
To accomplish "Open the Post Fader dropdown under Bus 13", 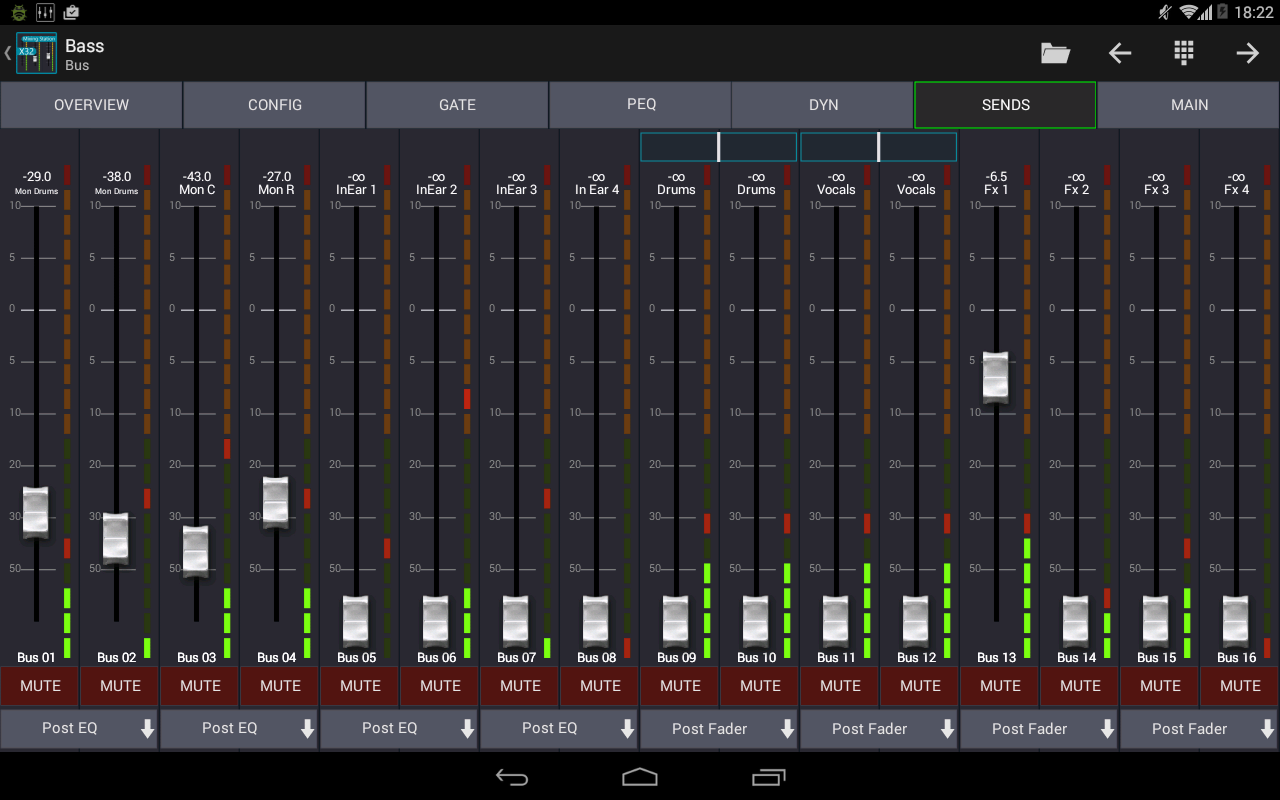I will [1039, 729].
